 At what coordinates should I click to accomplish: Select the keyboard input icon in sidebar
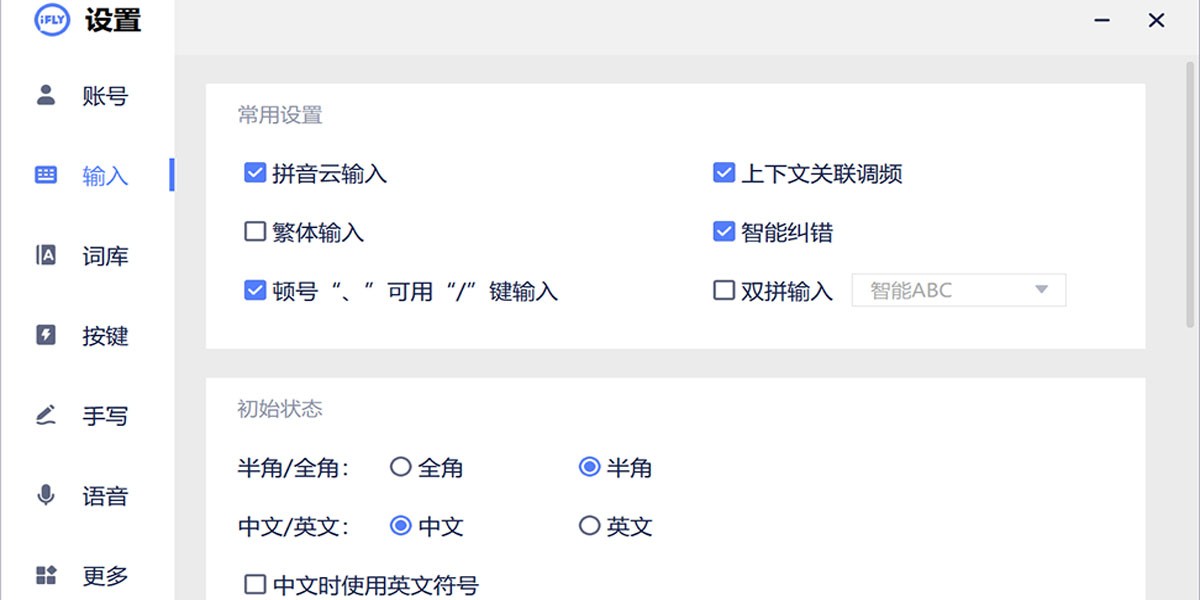(46, 174)
